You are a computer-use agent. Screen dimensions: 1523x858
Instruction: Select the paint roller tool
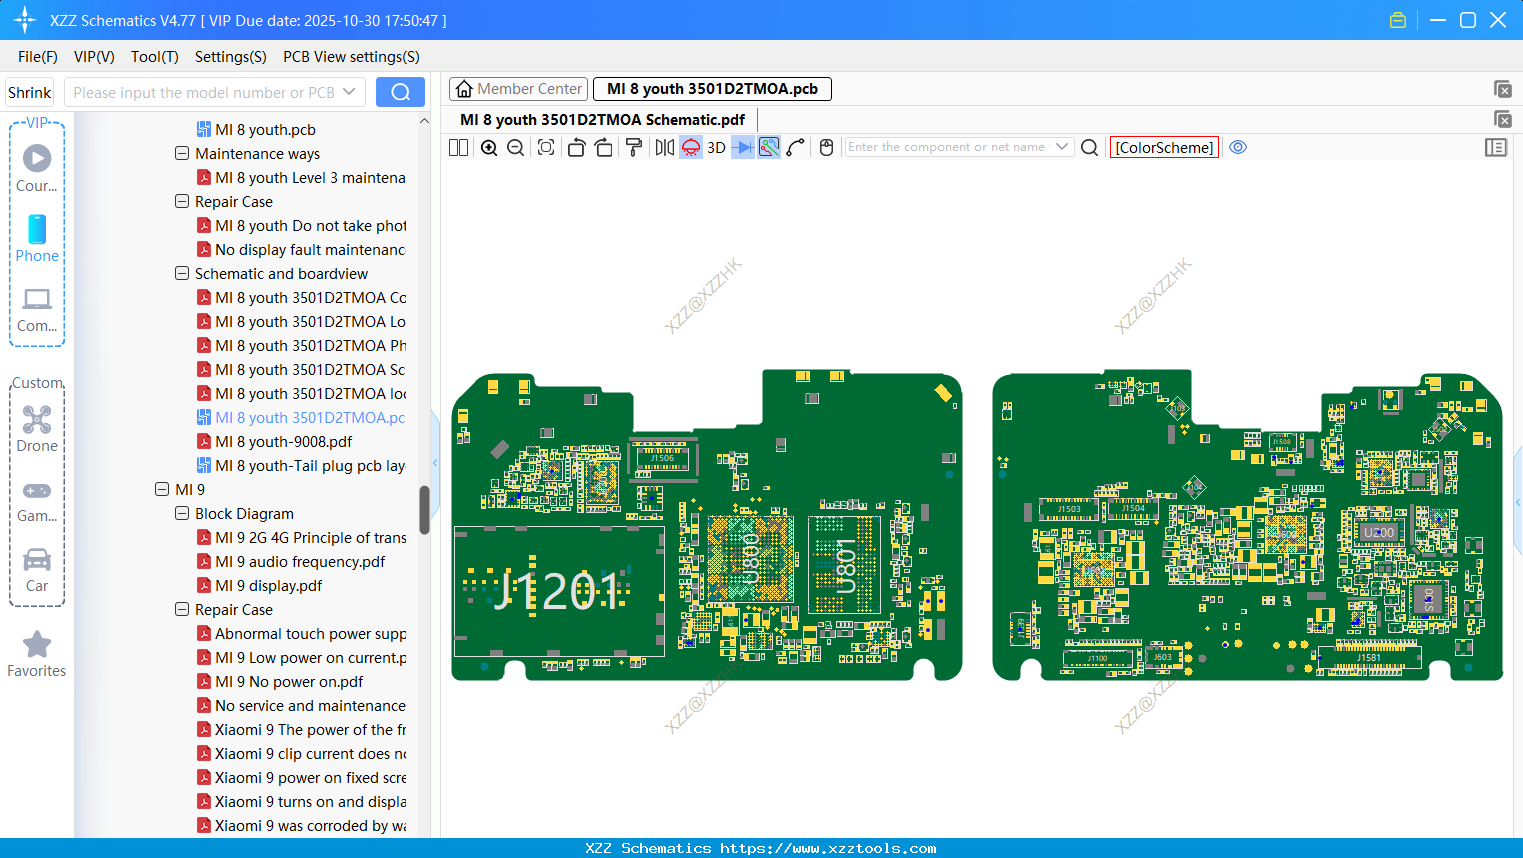tap(634, 147)
